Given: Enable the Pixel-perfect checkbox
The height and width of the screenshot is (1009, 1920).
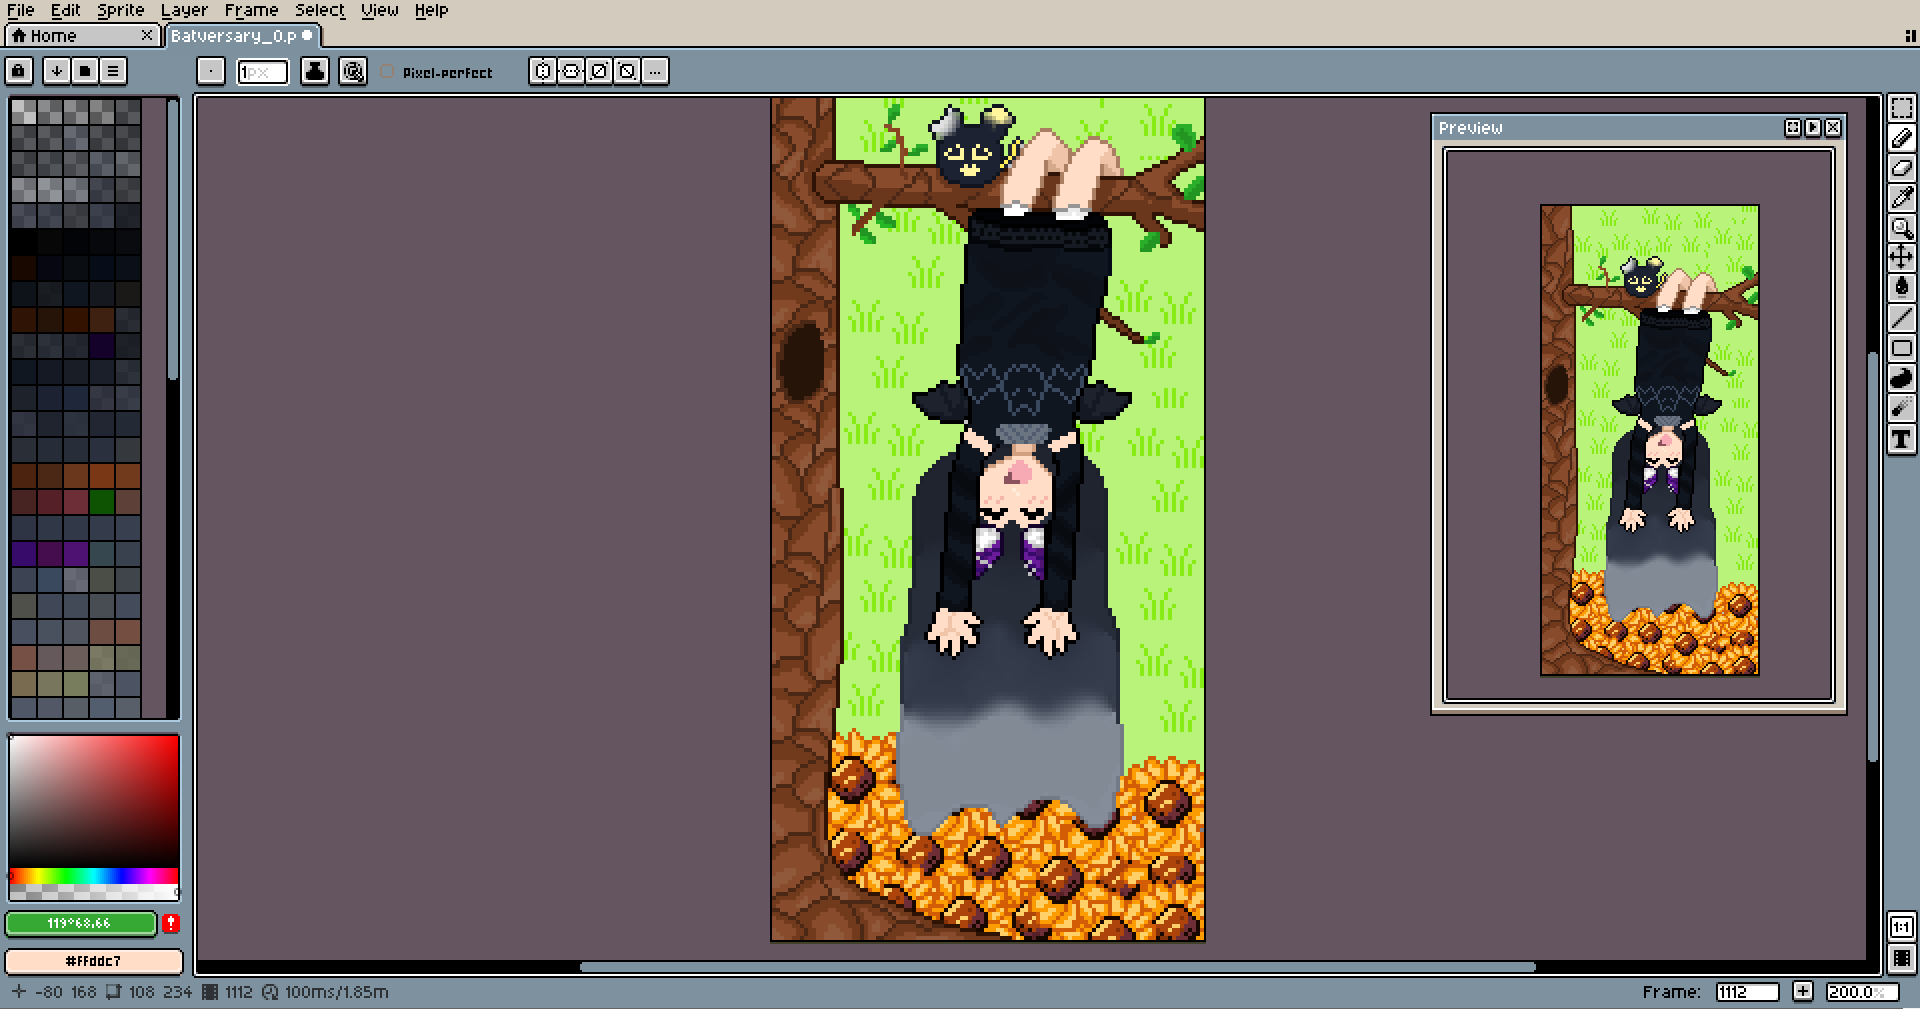Looking at the screenshot, I should coord(388,72).
